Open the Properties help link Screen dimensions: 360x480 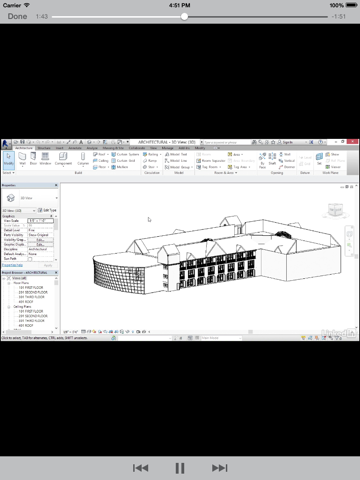pos(12,265)
